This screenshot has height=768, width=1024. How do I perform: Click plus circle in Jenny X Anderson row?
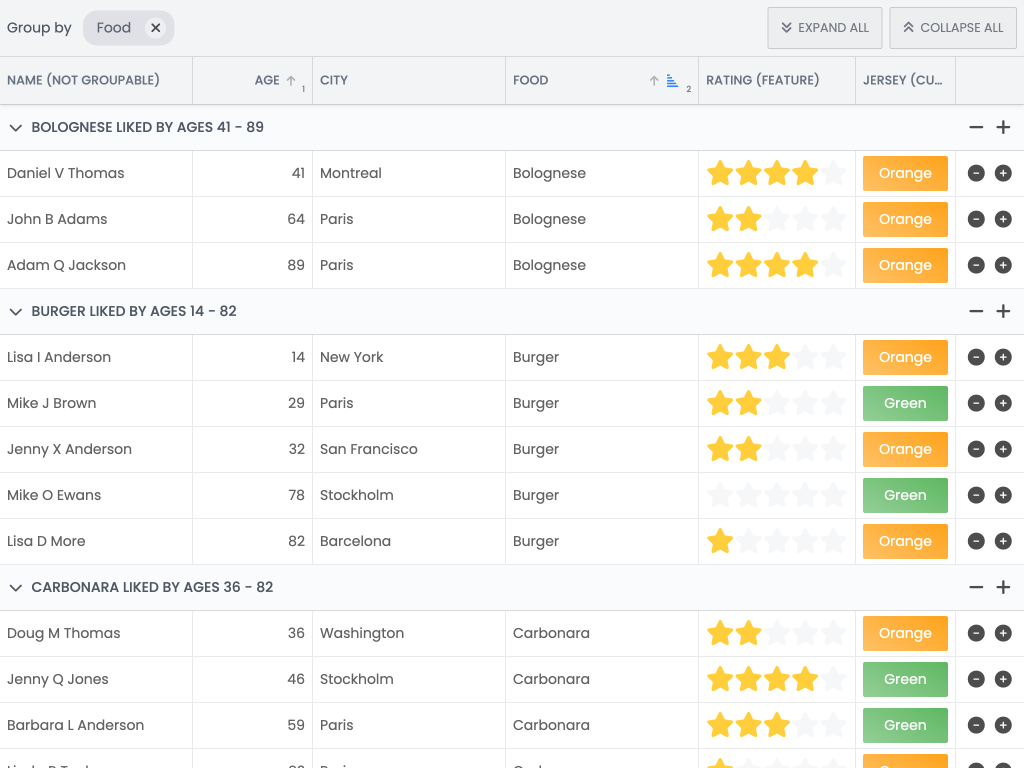[1004, 449]
